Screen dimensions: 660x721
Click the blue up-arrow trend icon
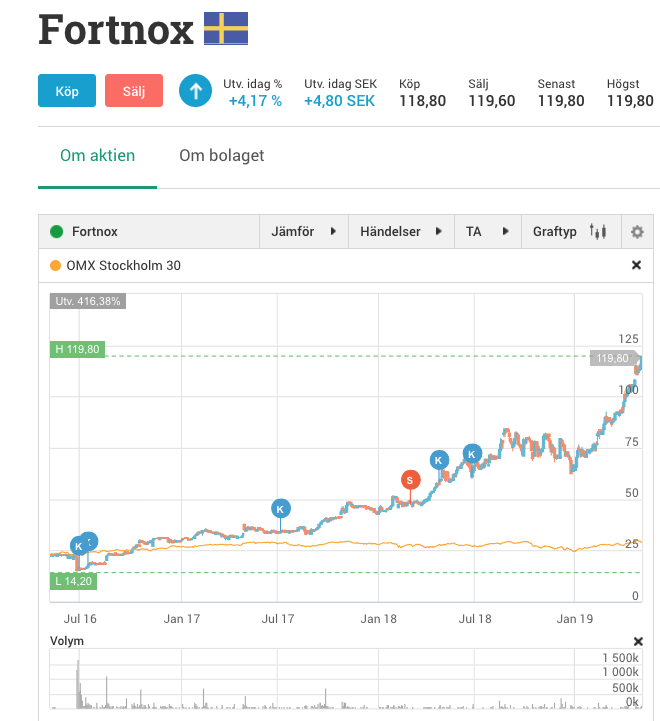click(195, 91)
